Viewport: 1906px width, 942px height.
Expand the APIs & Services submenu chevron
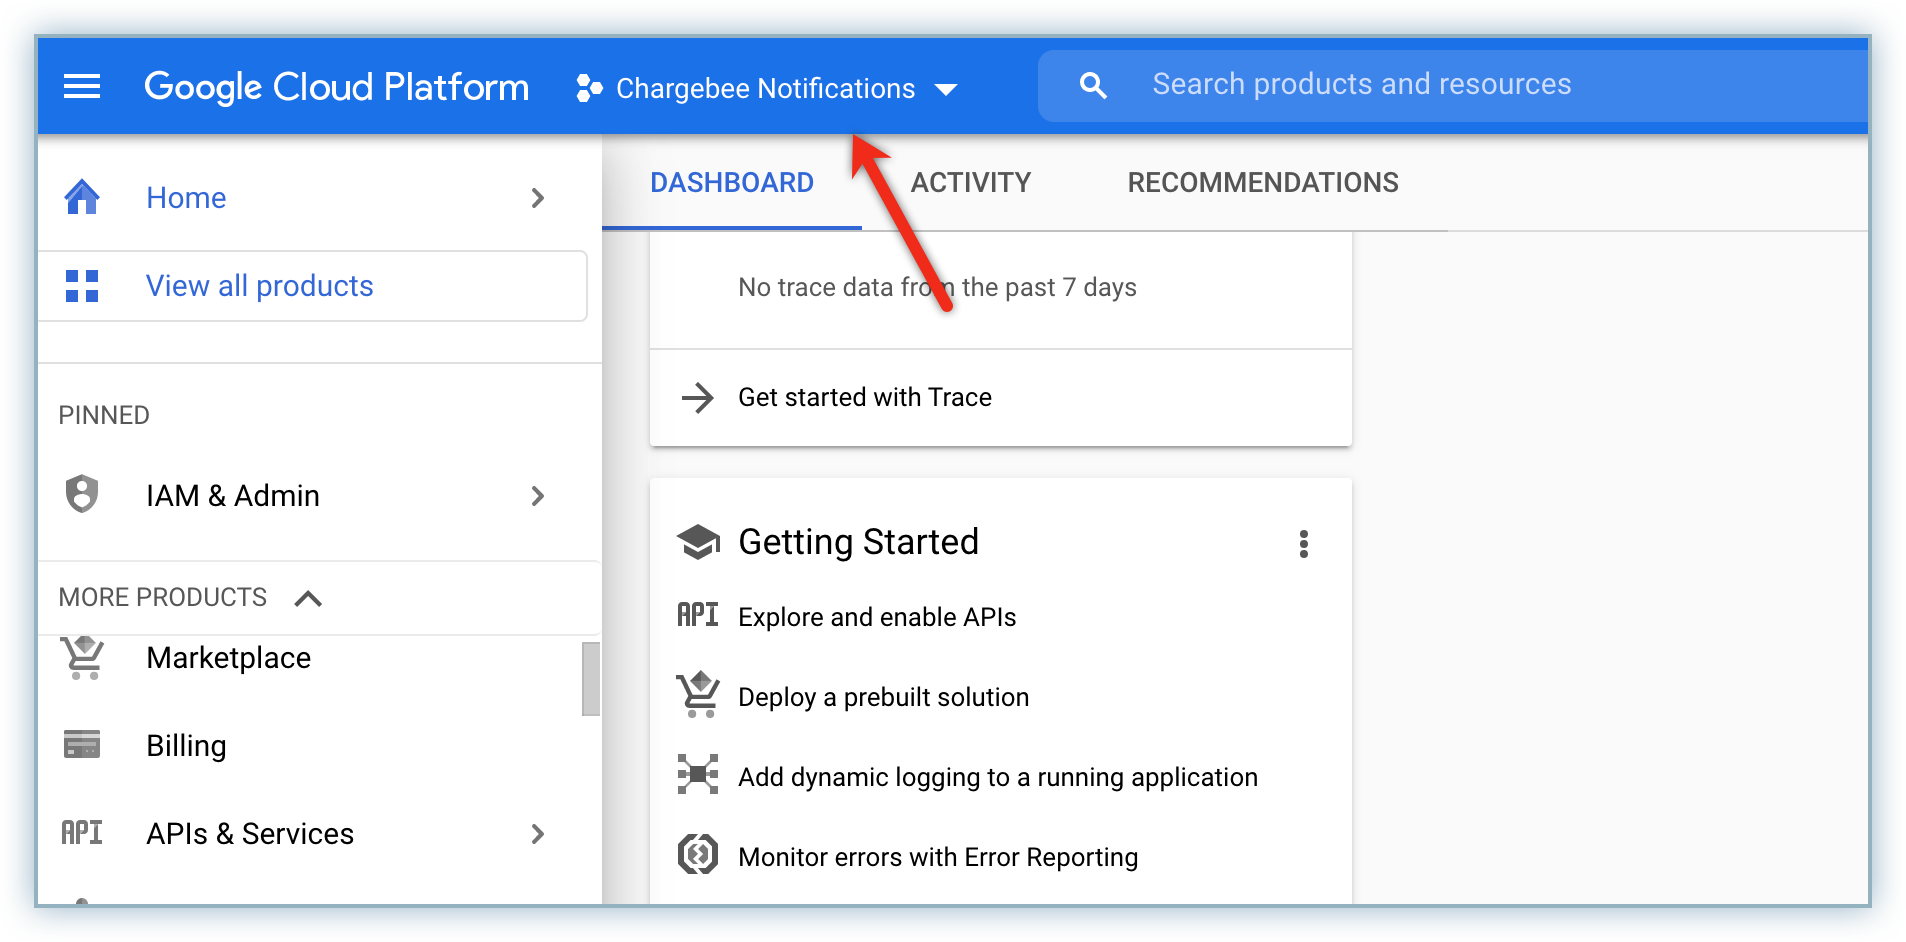[x=538, y=834]
